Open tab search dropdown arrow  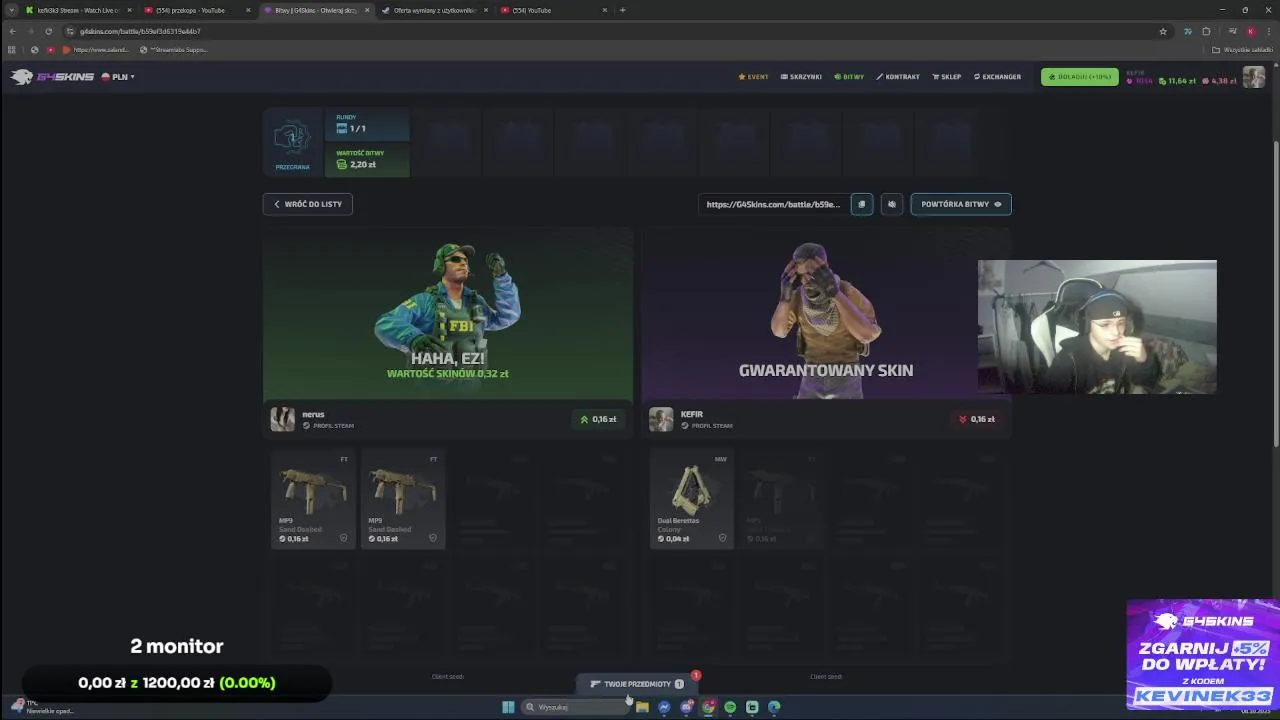[11, 10]
